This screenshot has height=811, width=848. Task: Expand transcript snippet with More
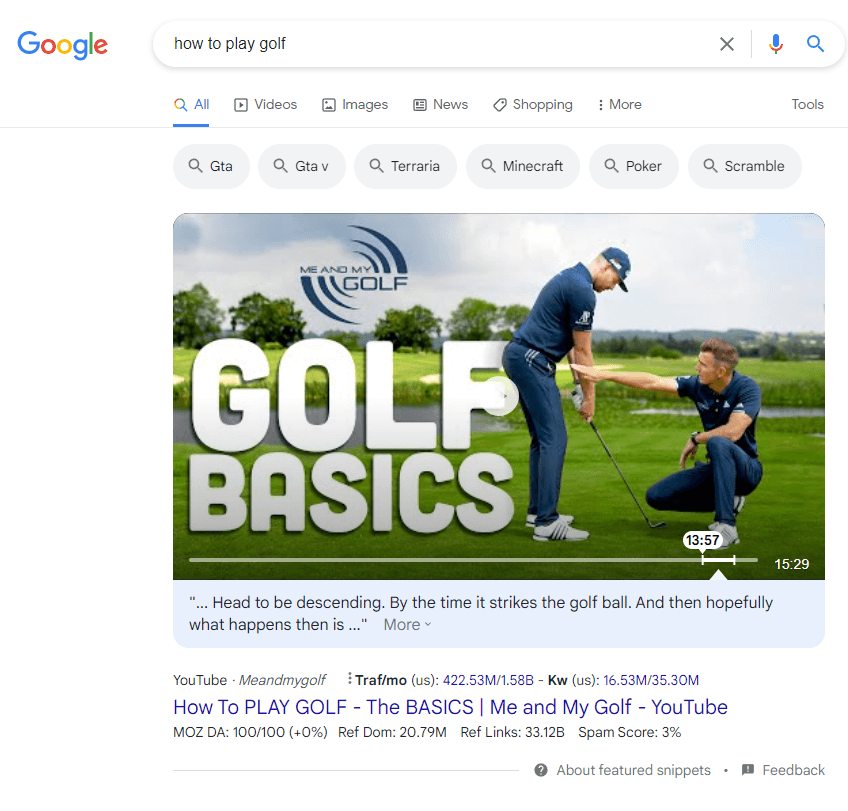coord(407,625)
